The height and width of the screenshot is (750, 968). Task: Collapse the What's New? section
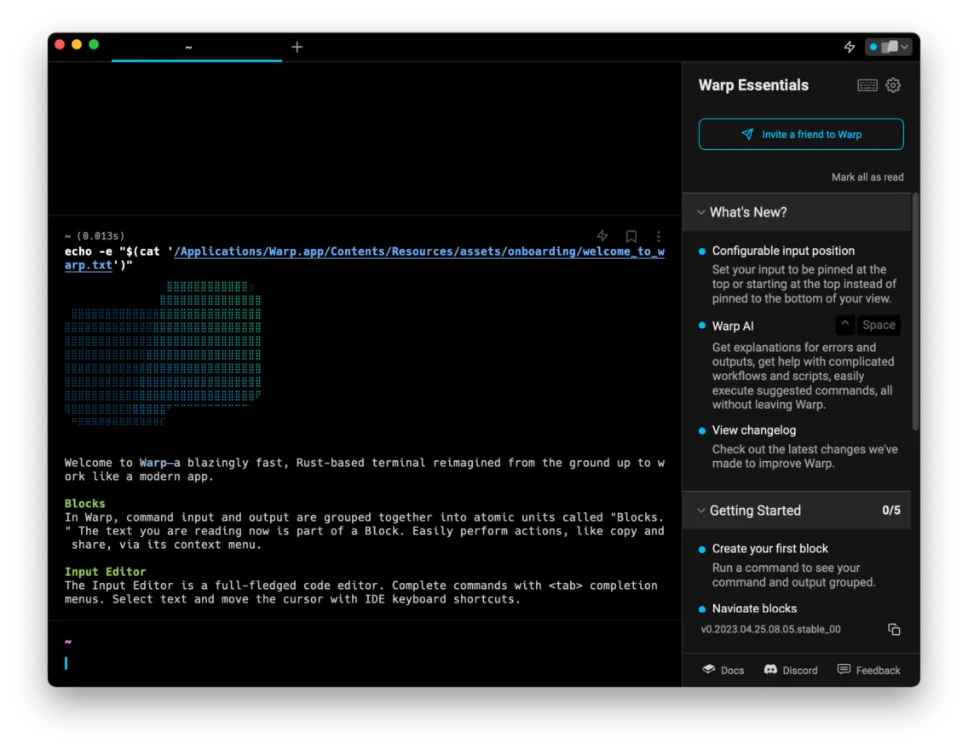796,212
